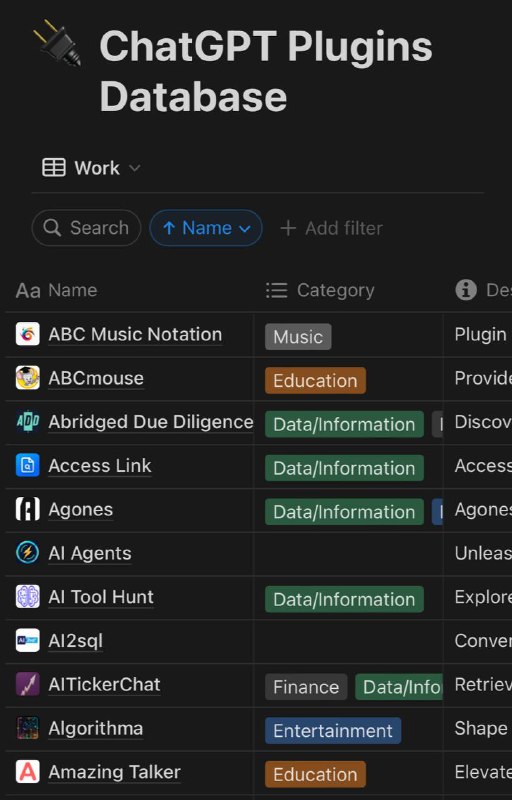Click the ABCmouse mouse icon

[28, 378]
